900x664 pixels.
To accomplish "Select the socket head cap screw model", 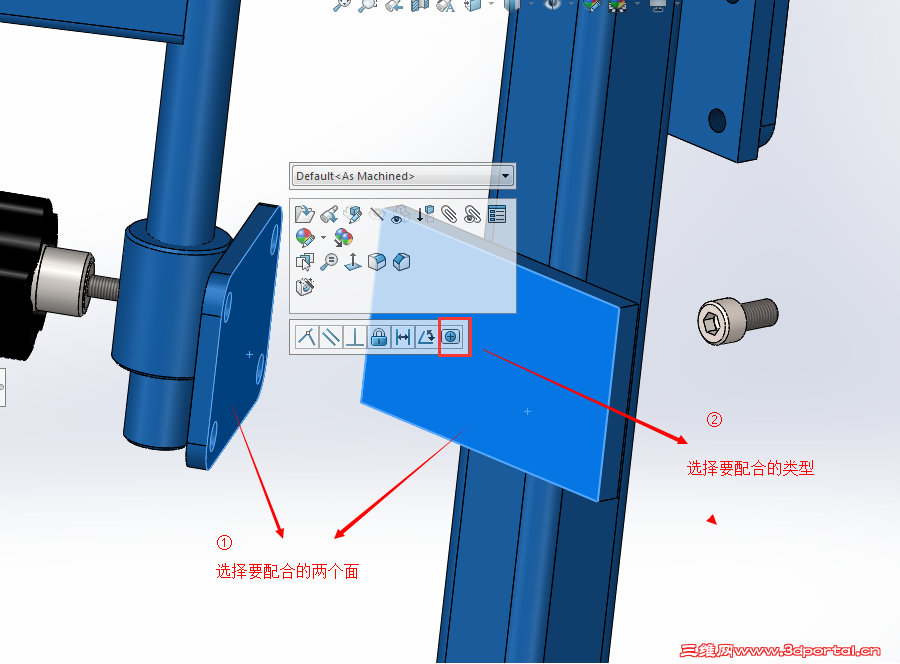I will (x=737, y=320).
